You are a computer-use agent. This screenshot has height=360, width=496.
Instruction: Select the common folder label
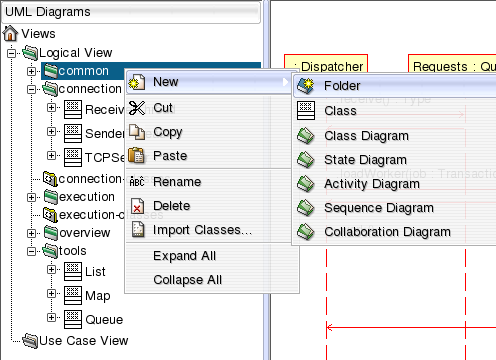click(x=84, y=71)
